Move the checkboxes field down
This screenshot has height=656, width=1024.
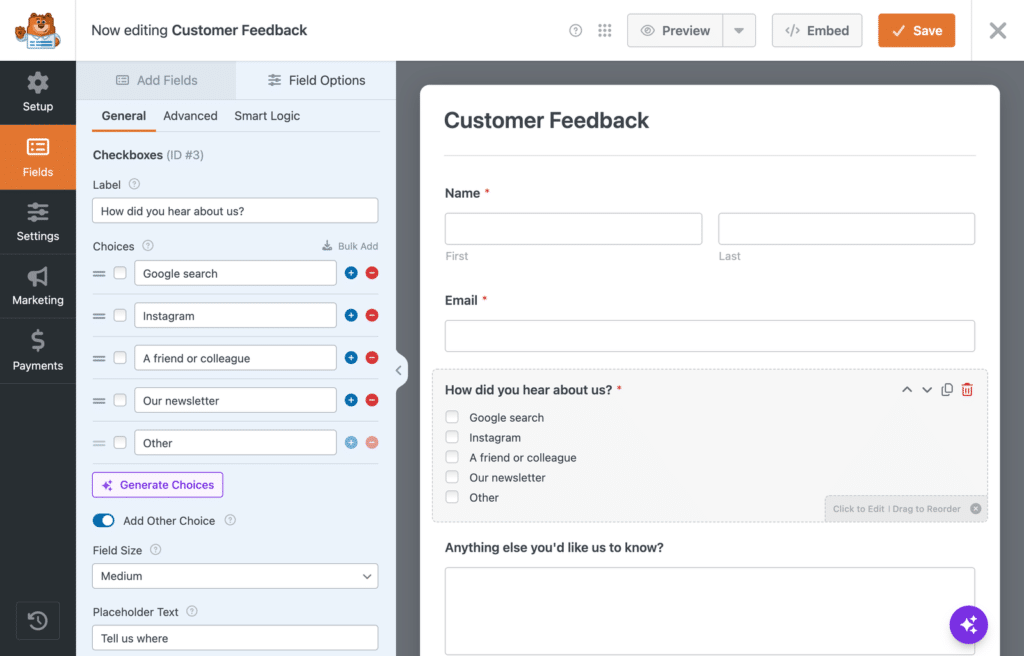click(x=927, y=390)
